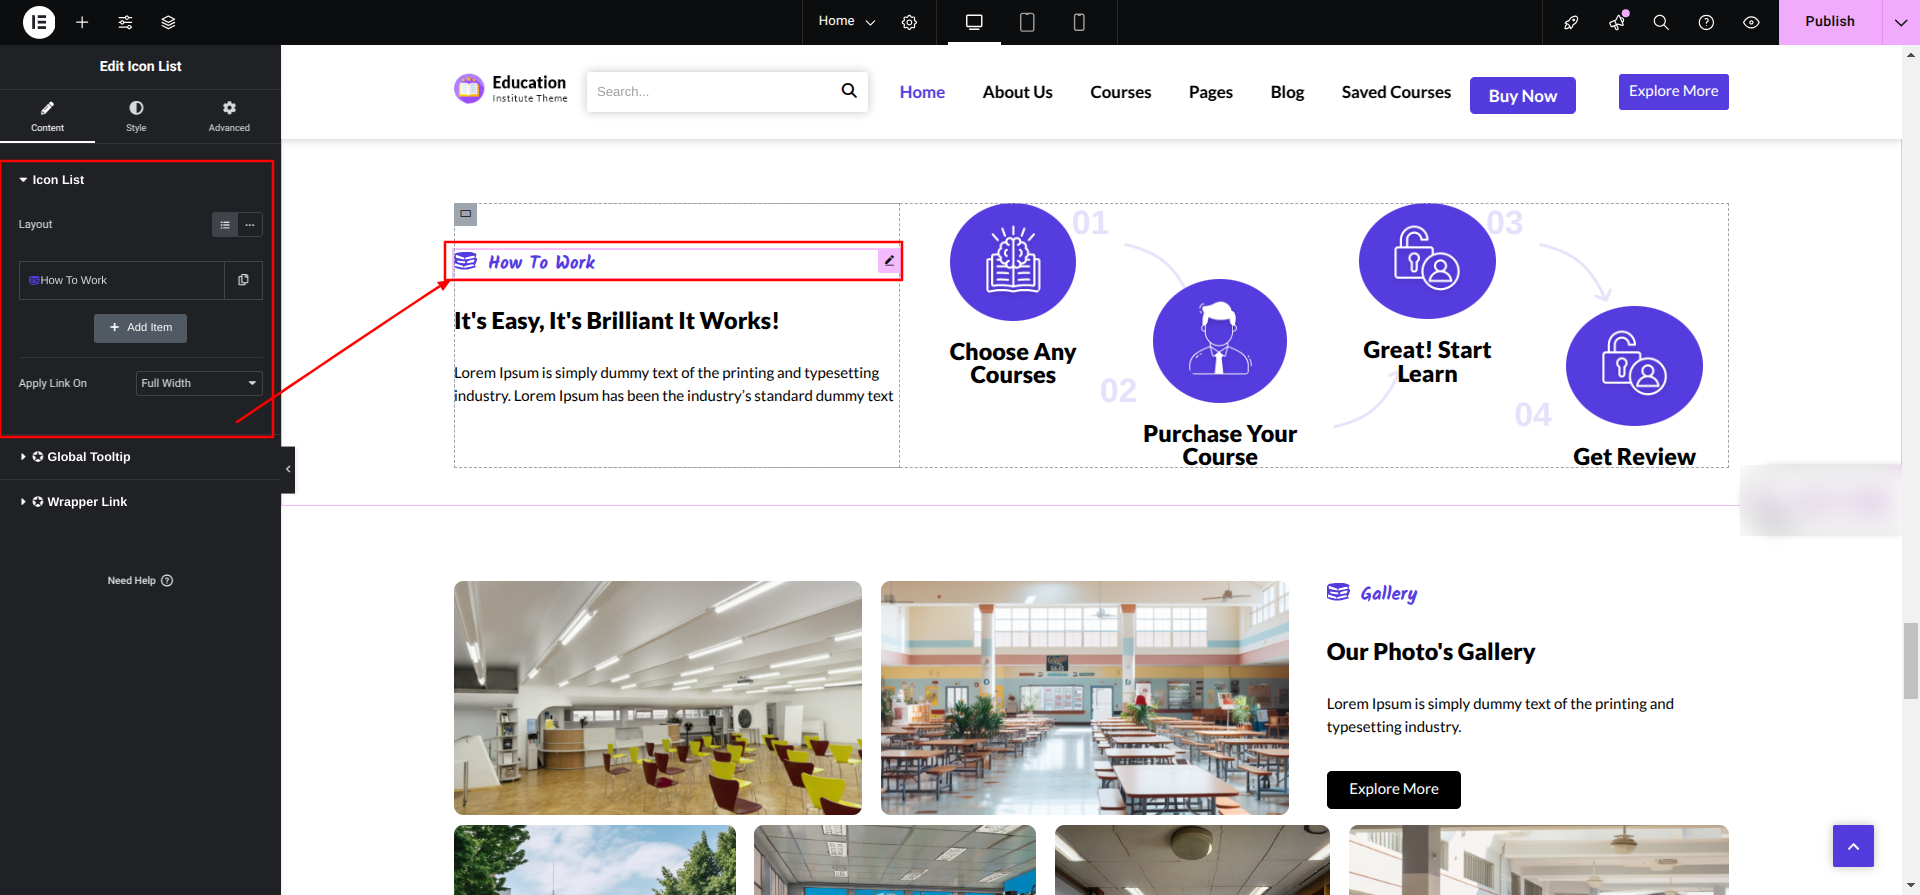The image size is (1920, 895).
Task: Click the container edit handle icon
Action: tap(465, 214)
